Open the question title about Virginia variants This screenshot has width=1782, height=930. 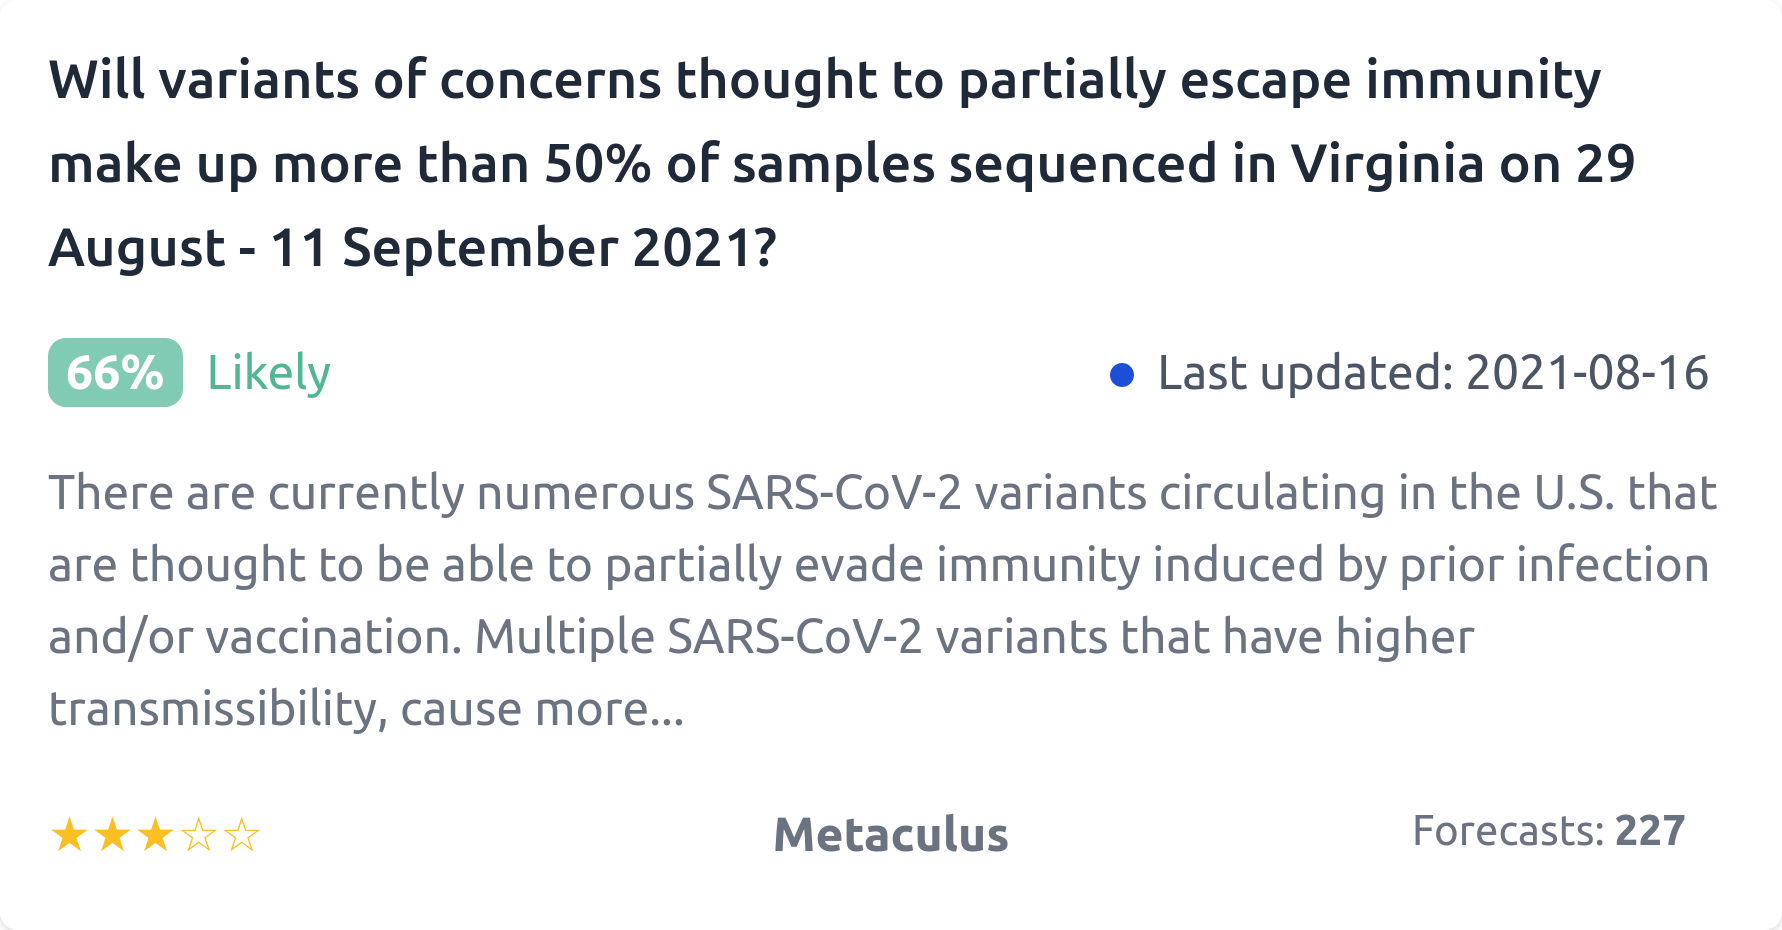(x=840, y=164)
